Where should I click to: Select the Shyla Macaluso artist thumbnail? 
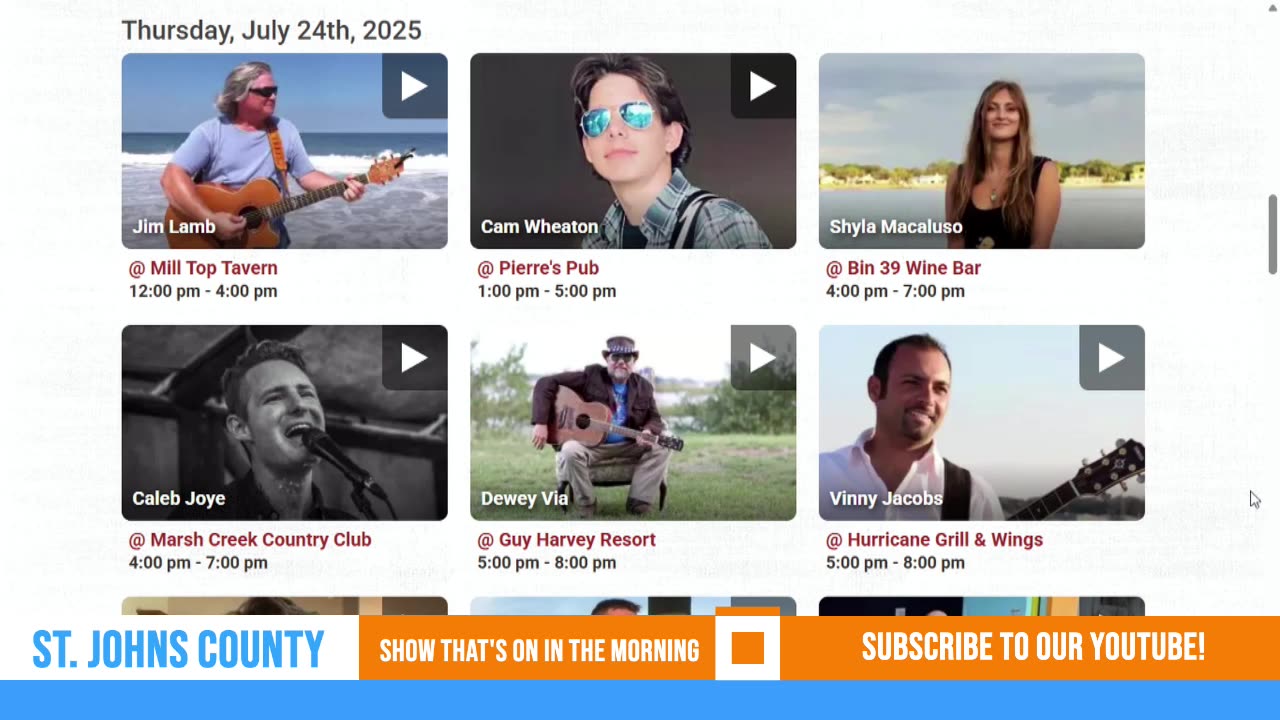pyautogui.click(x=981, y=151)
